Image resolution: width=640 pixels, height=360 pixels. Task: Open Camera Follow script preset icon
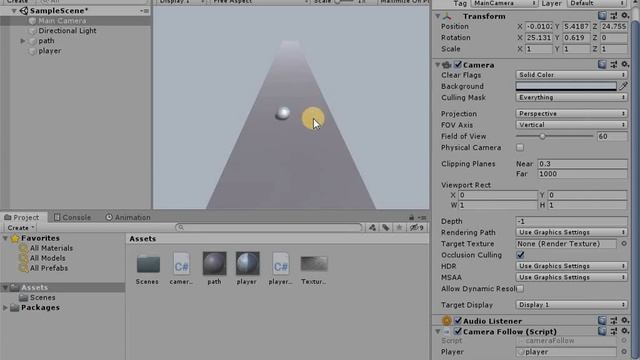click(x=613, y=331)
